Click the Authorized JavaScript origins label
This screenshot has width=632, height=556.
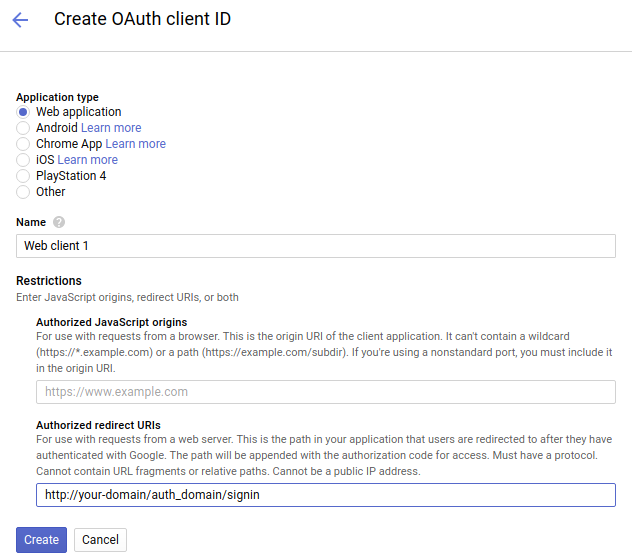pyautogui.click(x=112, y=322)
